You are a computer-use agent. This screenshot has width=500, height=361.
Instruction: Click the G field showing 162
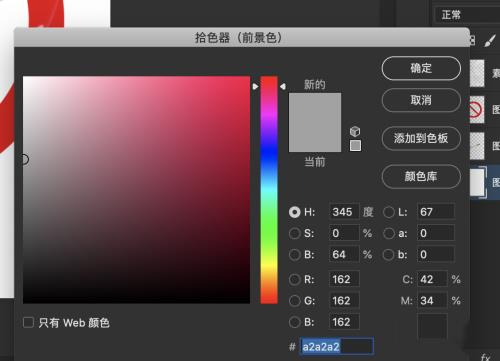344,301
